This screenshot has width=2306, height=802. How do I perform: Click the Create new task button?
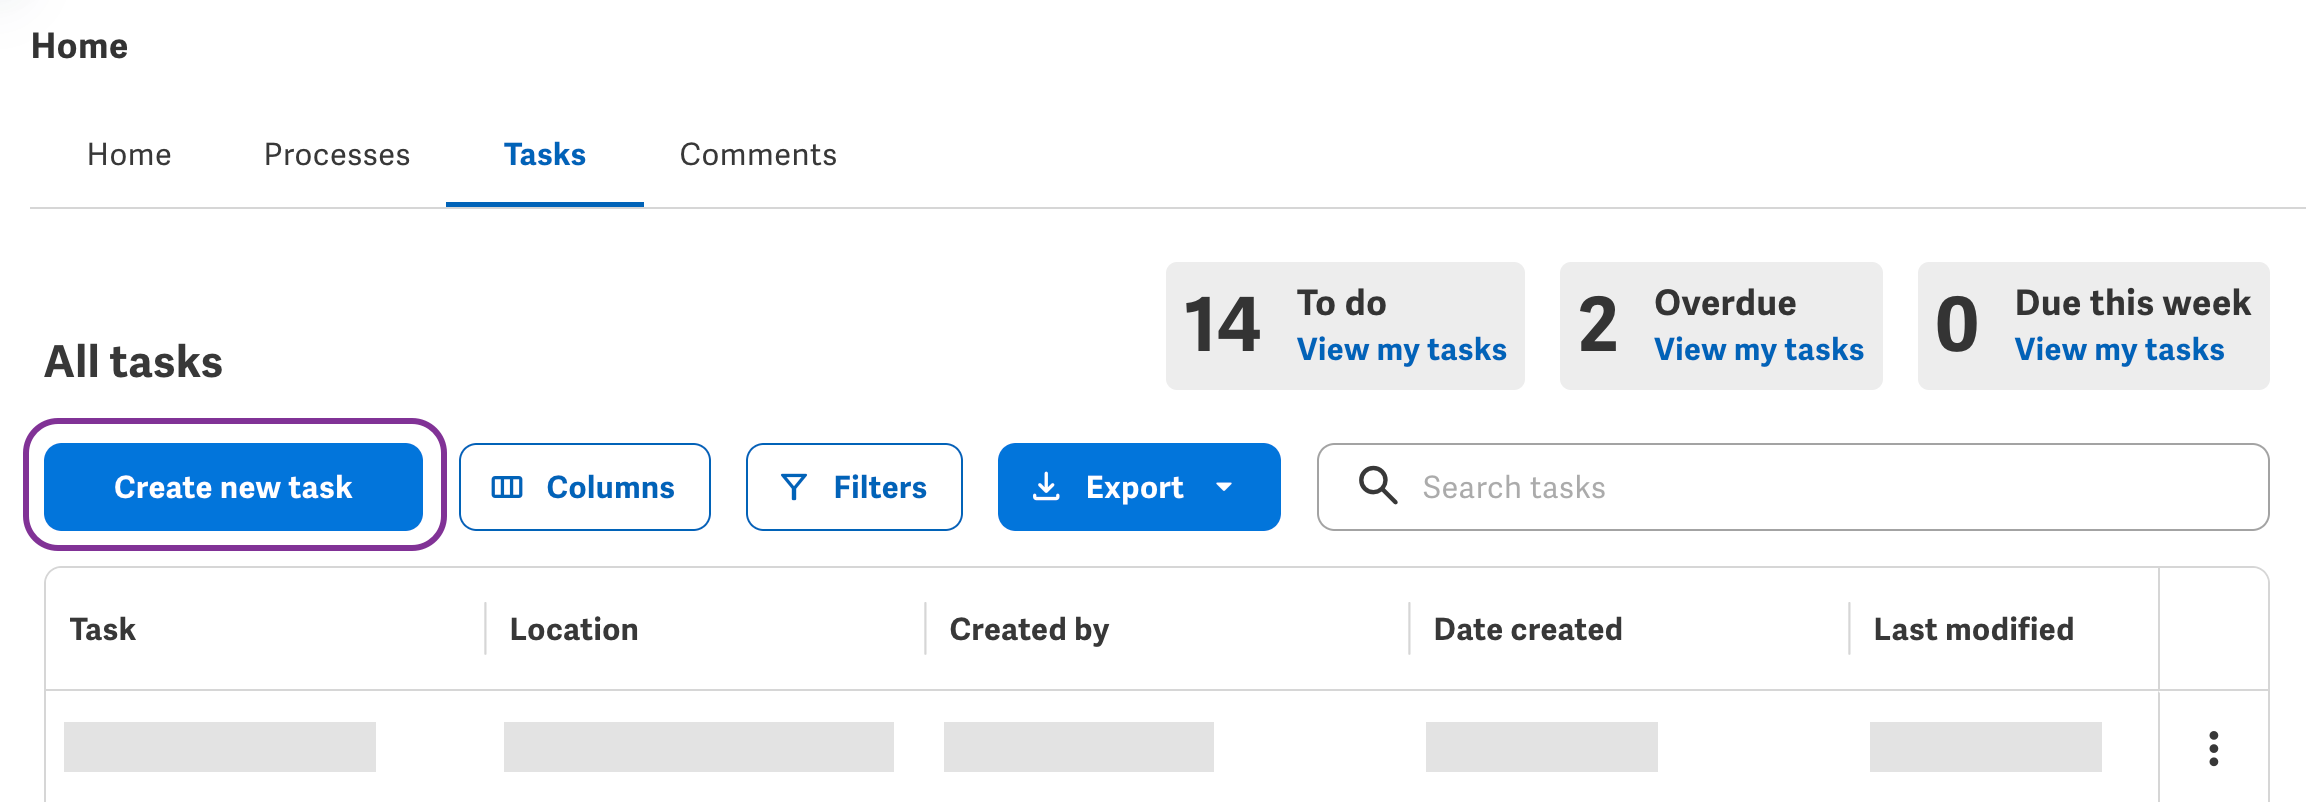pyautogui.click(x=233, y=487)
